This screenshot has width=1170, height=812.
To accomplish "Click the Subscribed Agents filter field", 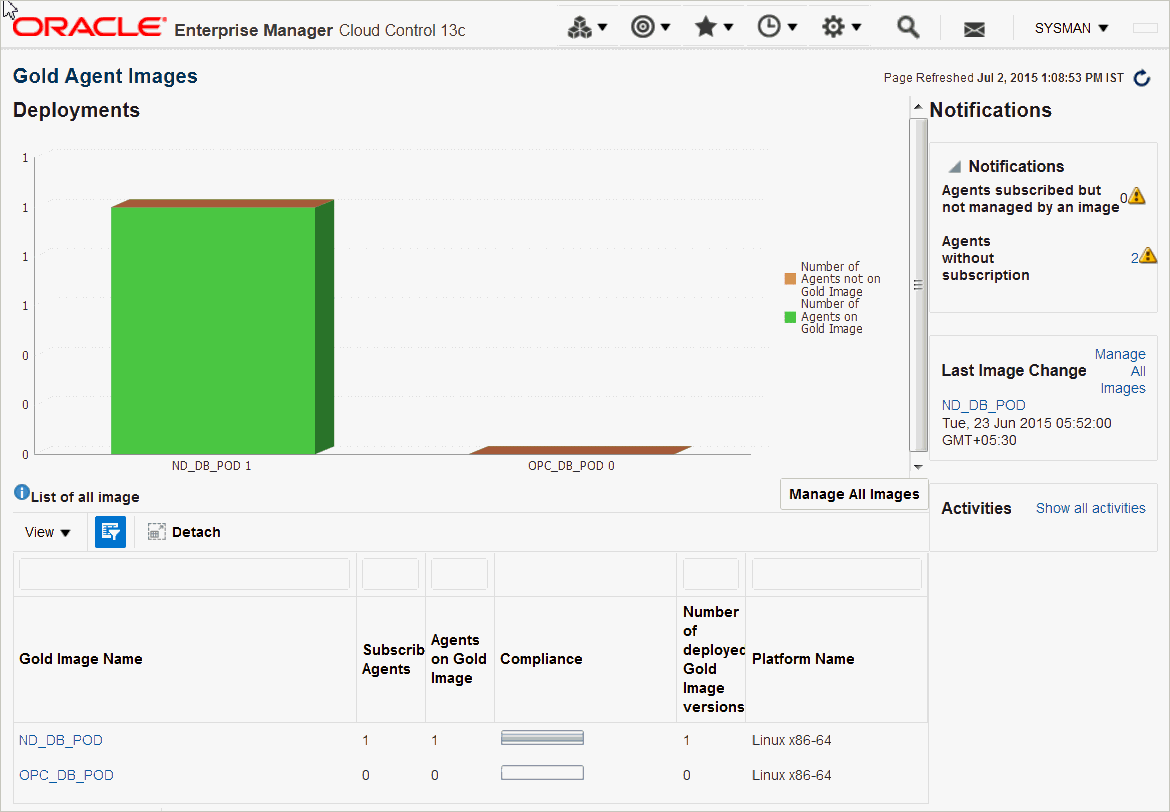I will pos(390,575).
